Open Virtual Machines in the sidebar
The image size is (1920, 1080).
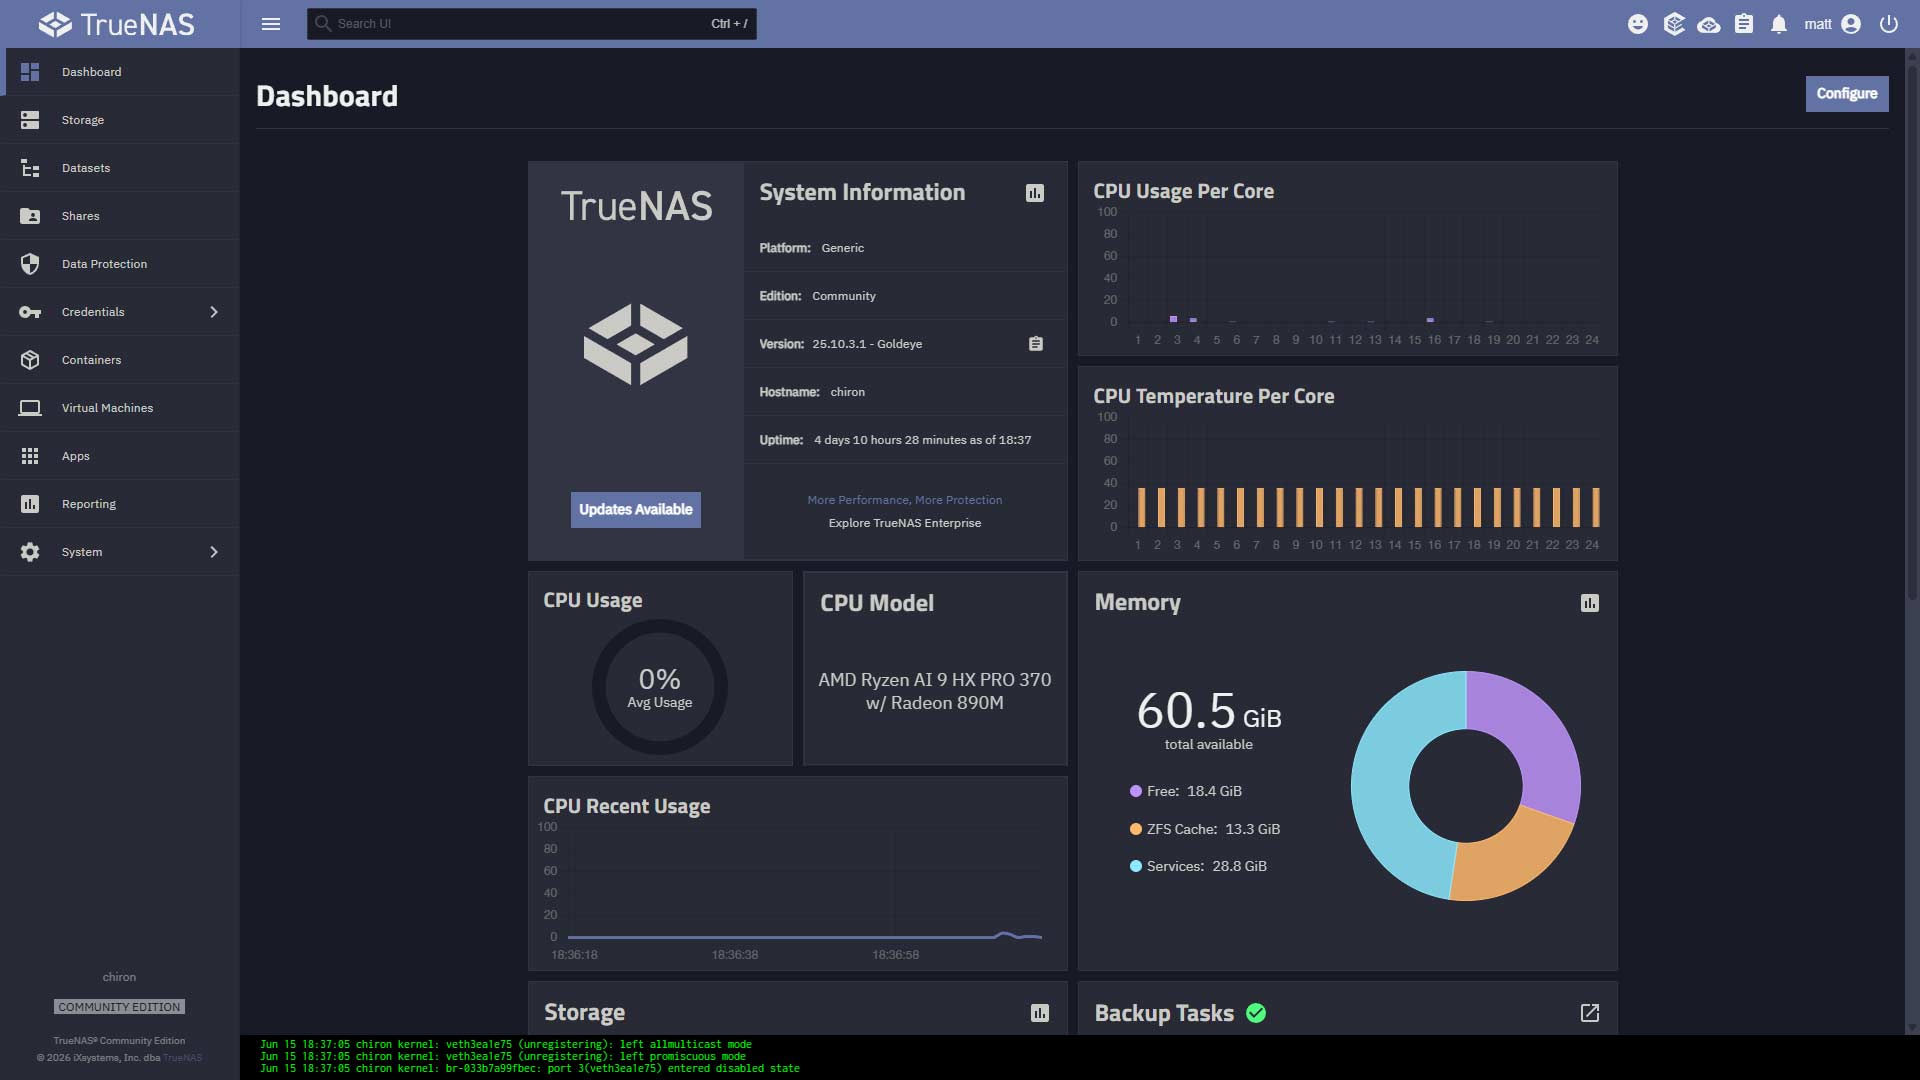click(x=120, y=408)
